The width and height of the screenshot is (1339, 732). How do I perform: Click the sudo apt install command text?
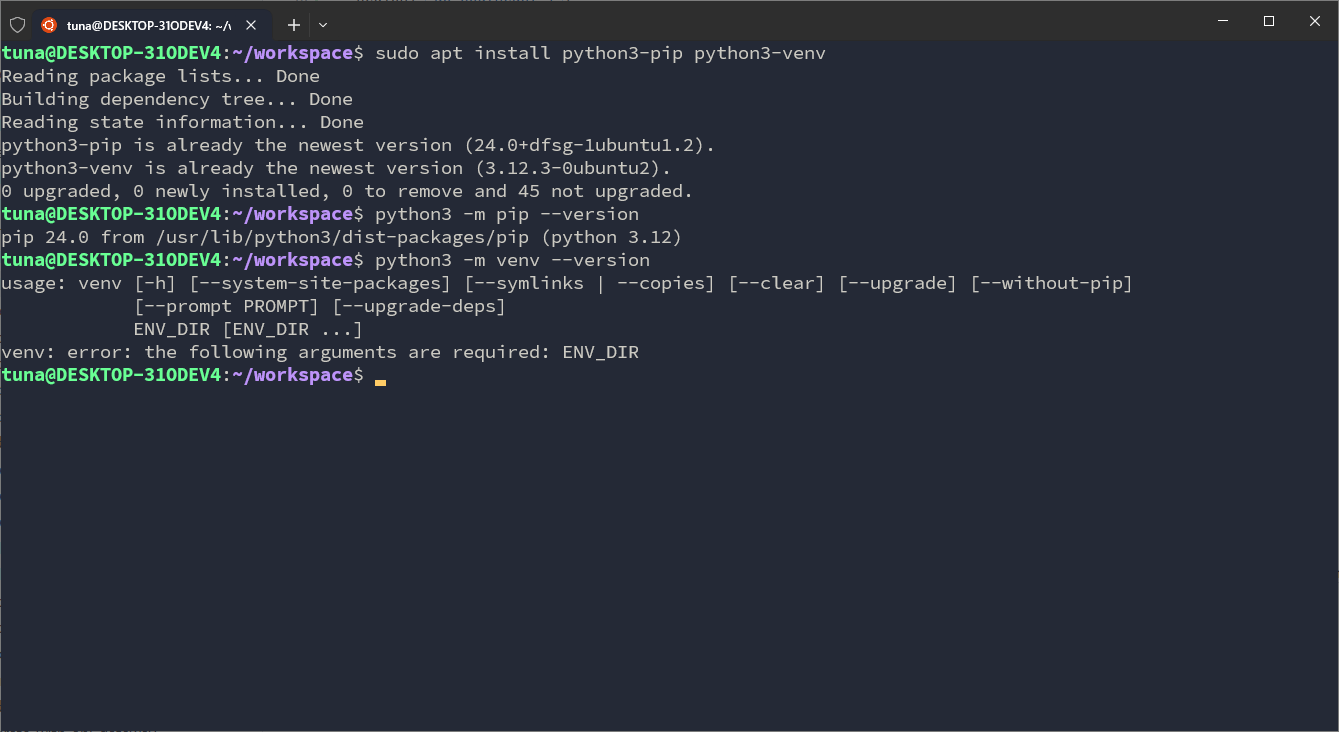[x=600, y=53]
